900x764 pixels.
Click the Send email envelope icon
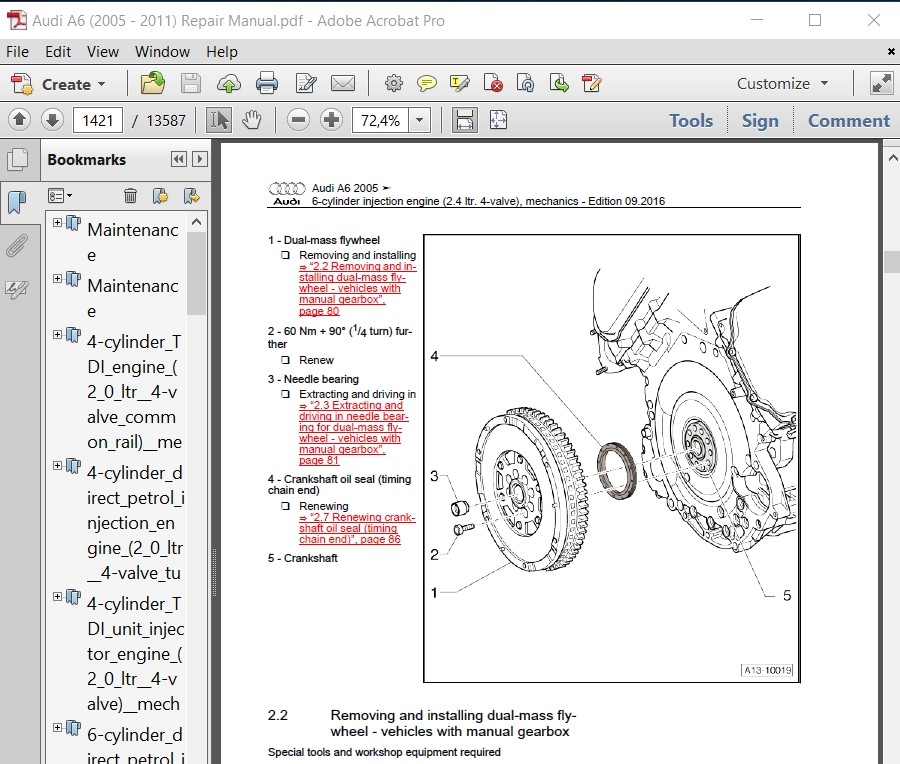(343, 84)
